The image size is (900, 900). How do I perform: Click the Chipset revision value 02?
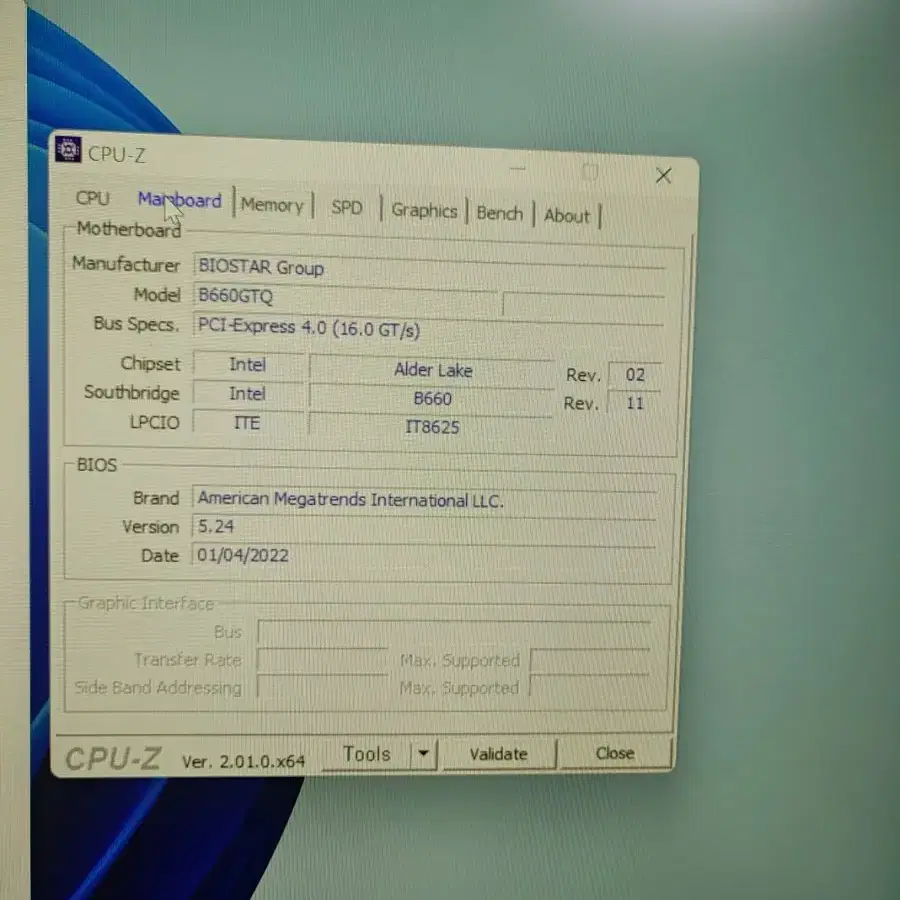point(634,375)
